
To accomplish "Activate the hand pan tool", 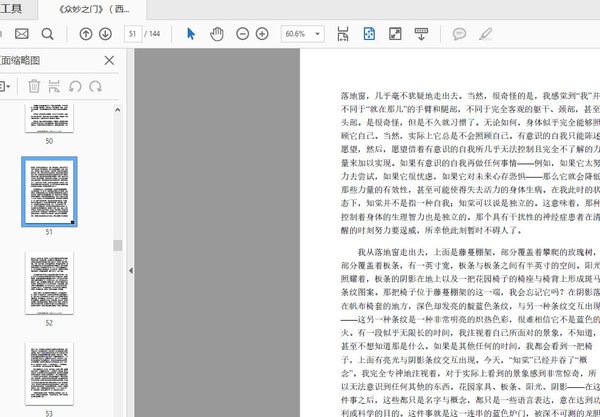I will point(218,34).
